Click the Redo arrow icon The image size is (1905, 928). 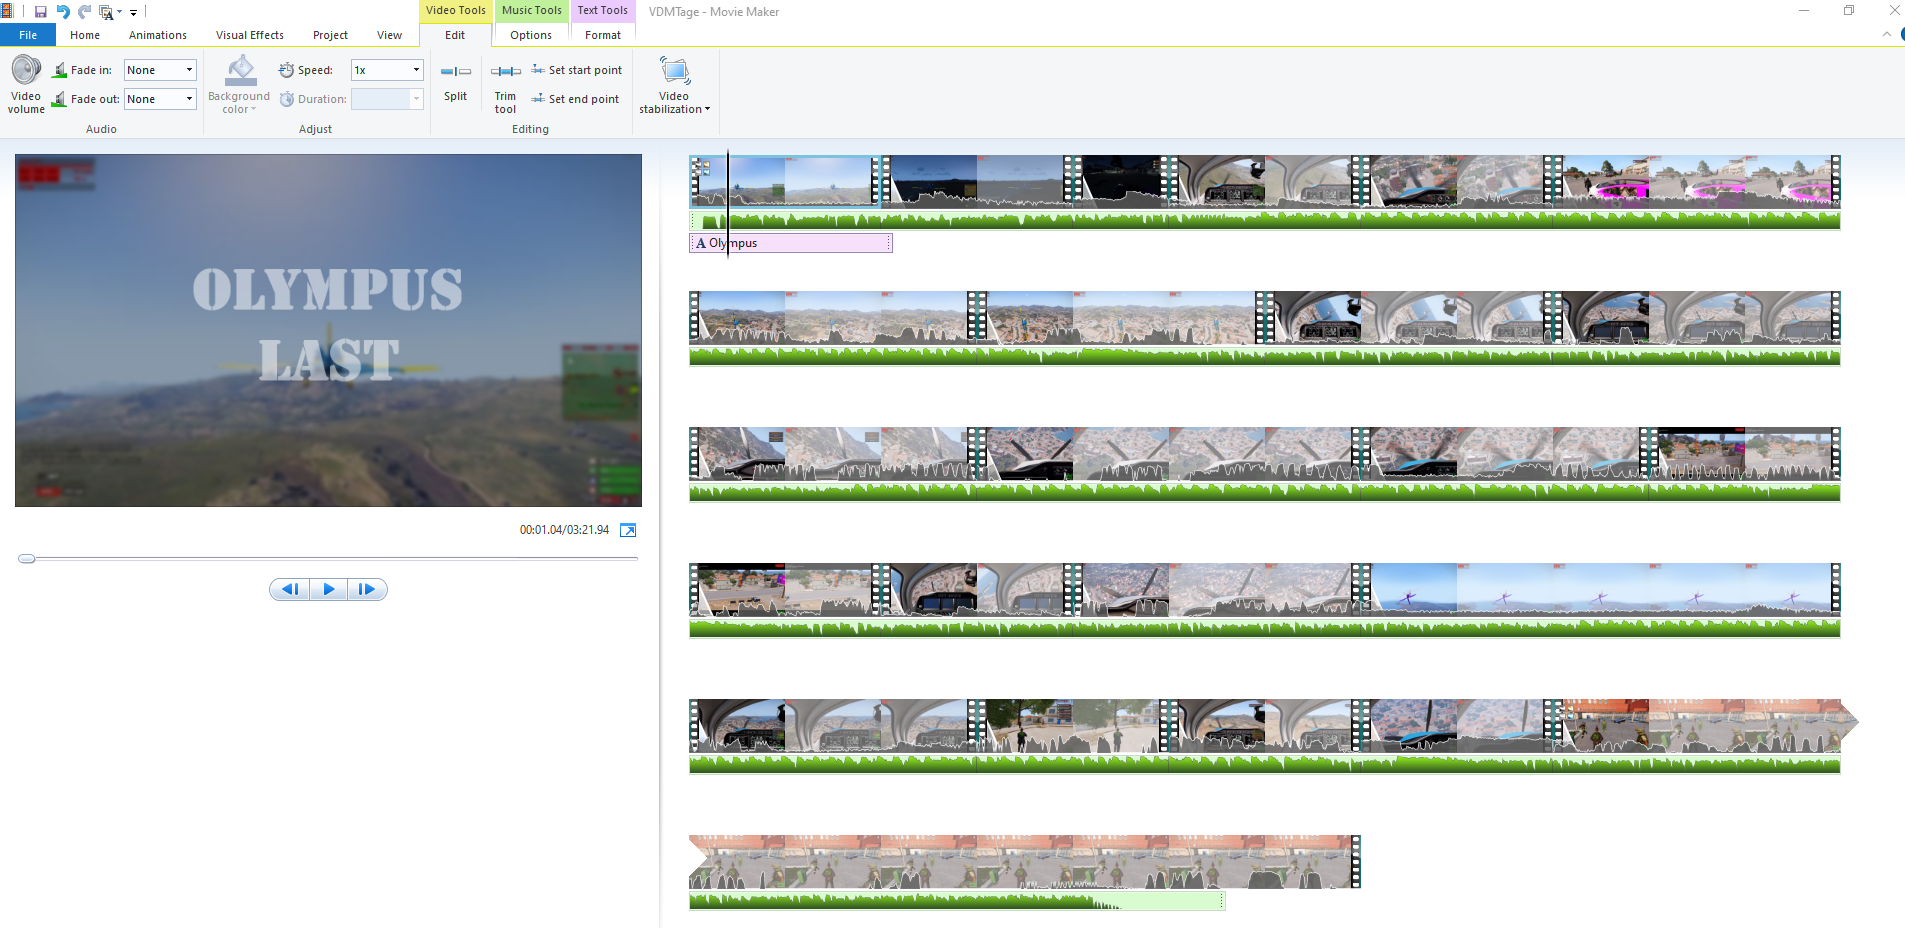(x=85, y=12)
